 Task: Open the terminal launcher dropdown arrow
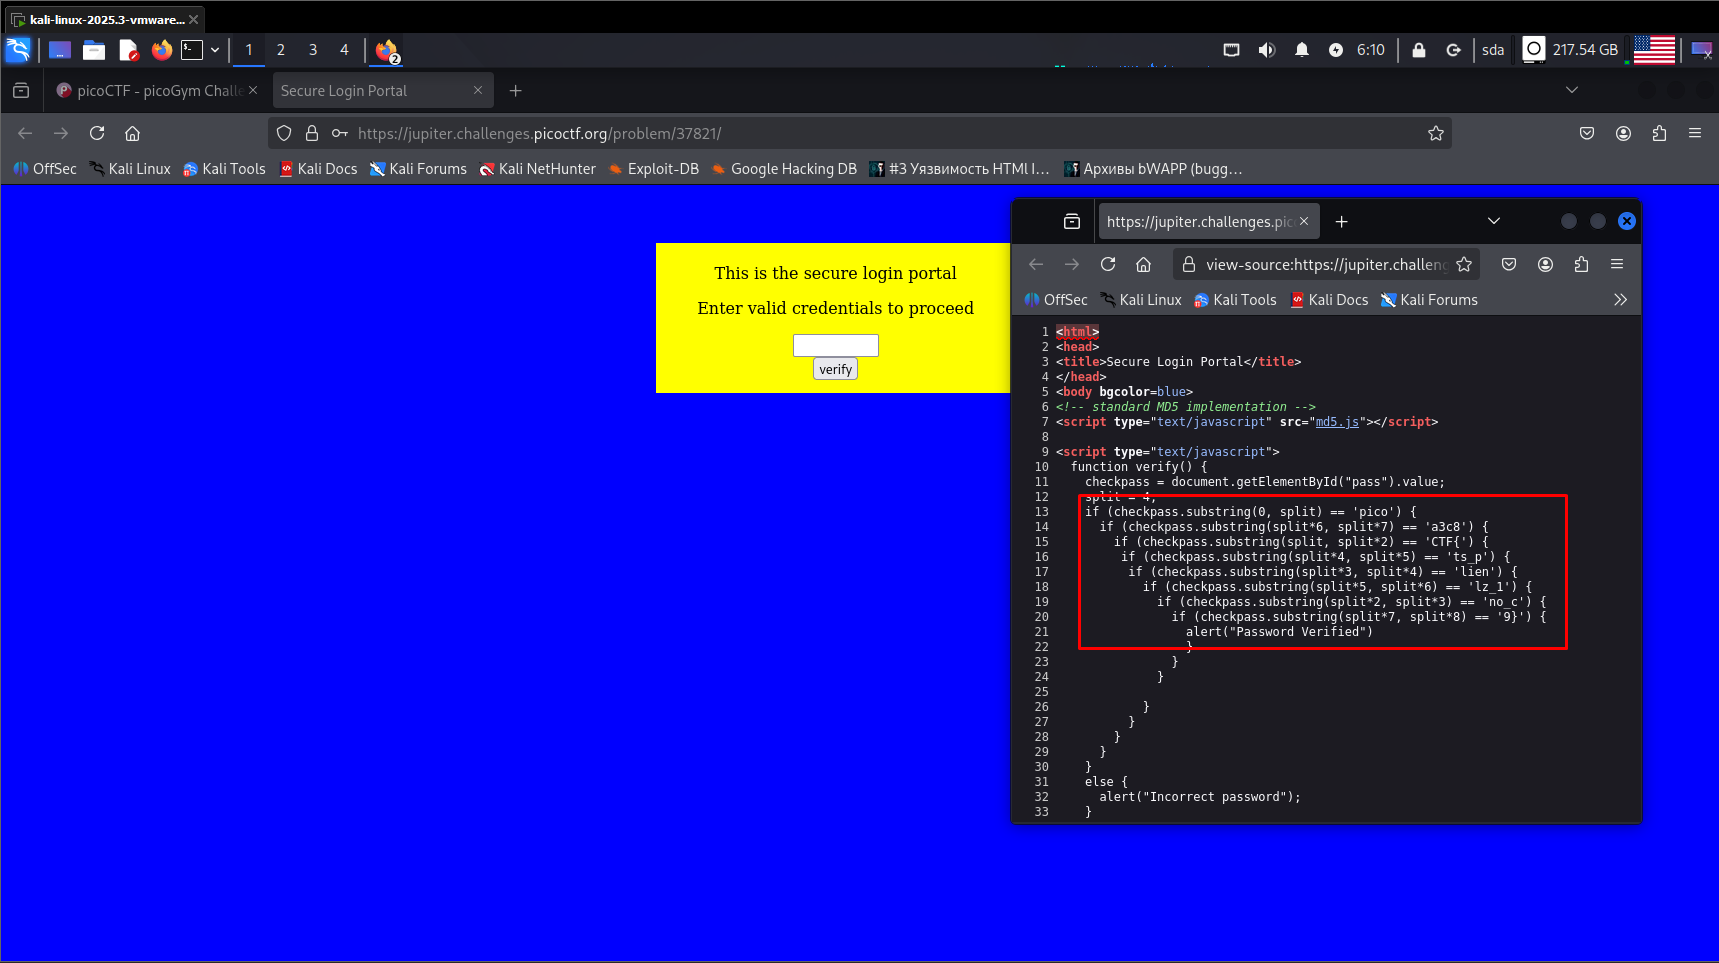(215, 50)
